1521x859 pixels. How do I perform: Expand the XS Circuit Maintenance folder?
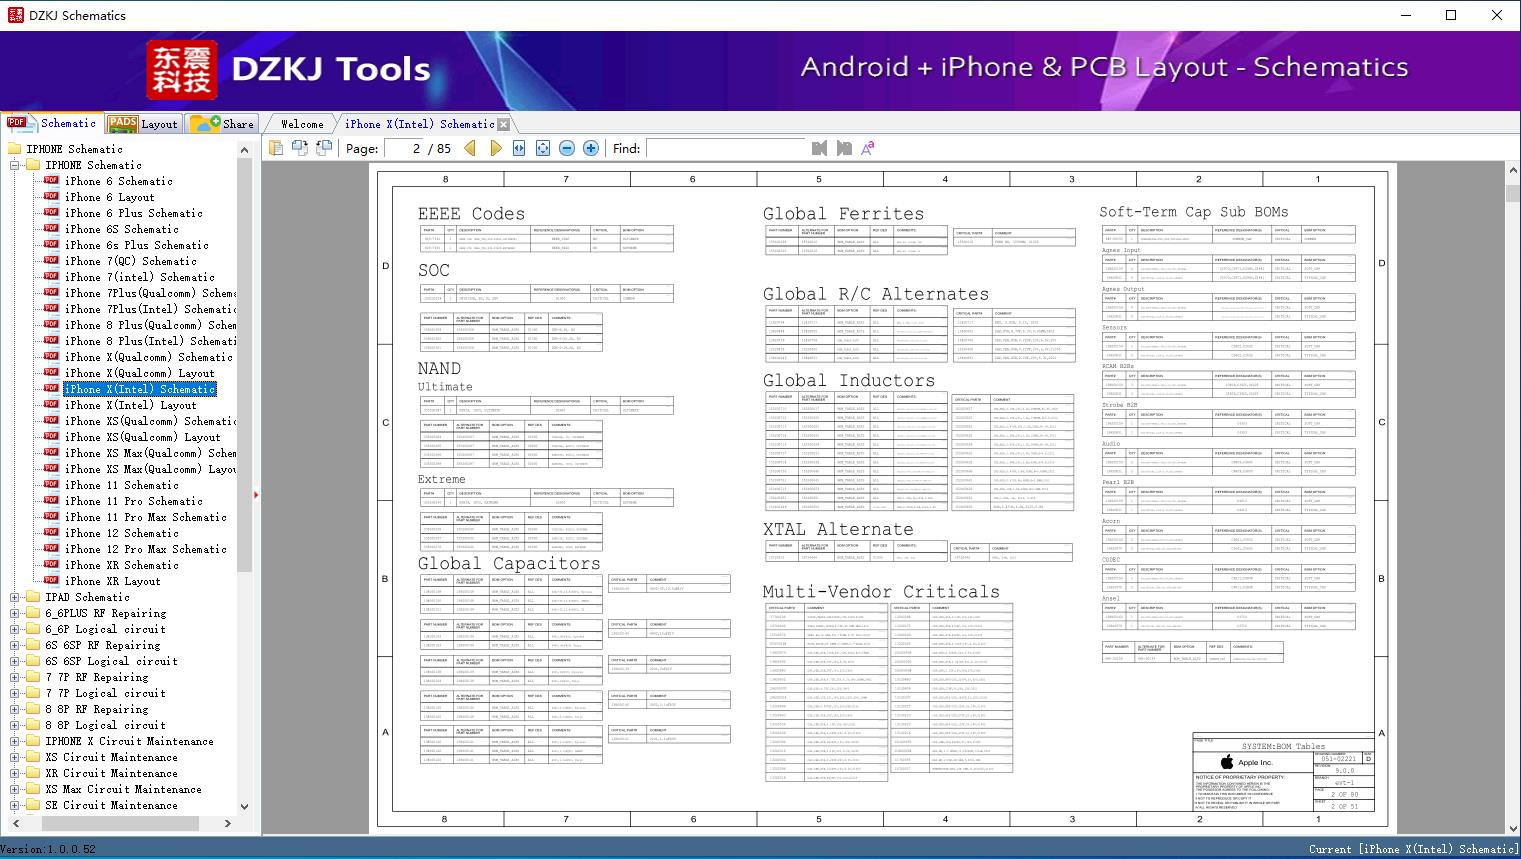15,757
